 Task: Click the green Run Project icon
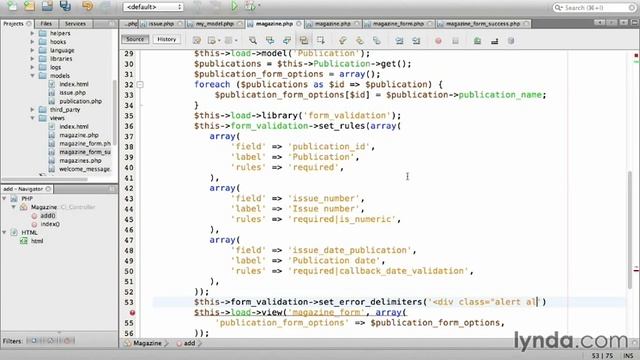click(234, 6)
